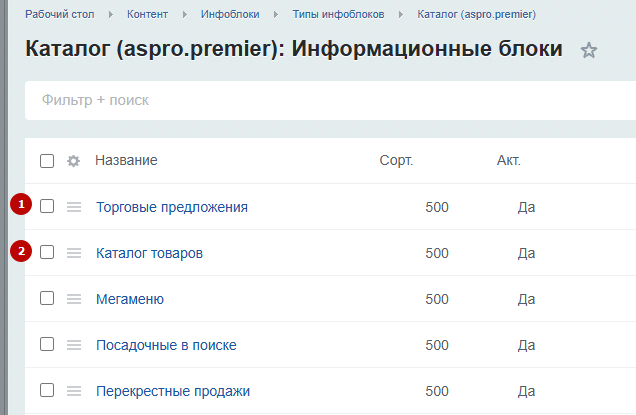
Task: Open row menu for Мегаменю
Action: 74,299
